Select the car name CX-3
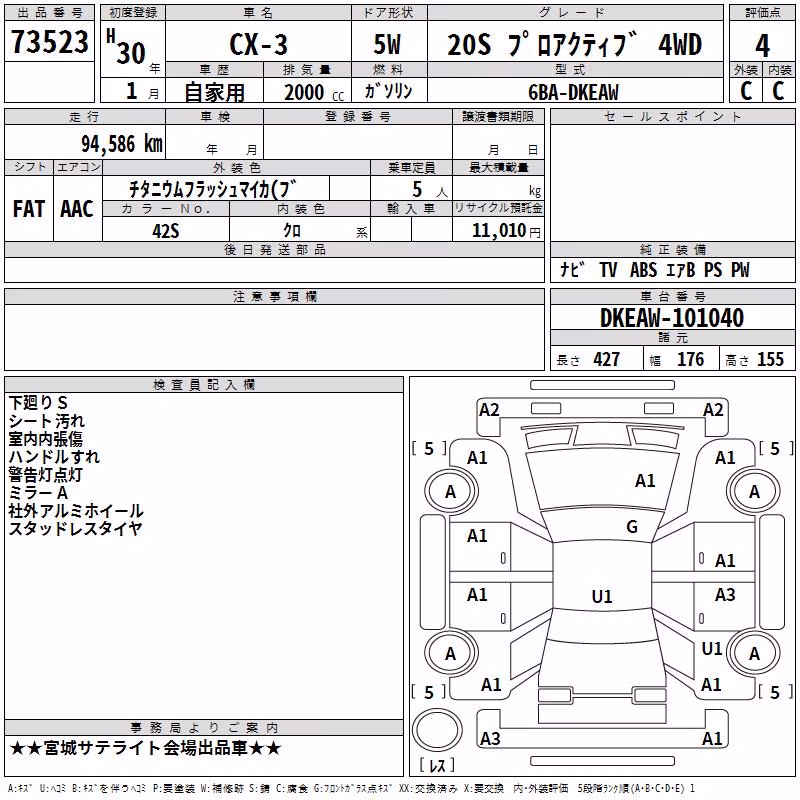Screen dimensions: 800x800 tap(258, 44)
